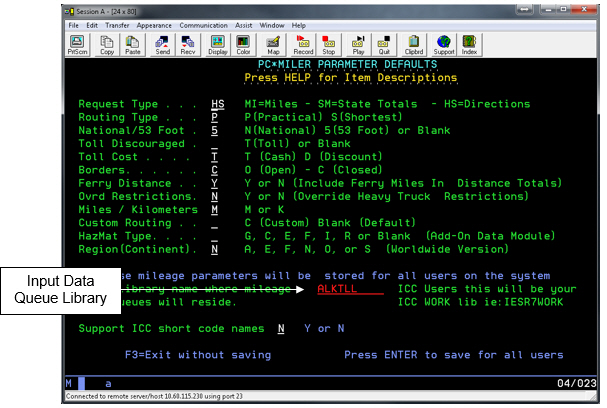Click 'ICC WORK lib ie:IESR7WORK' text
Viewport: 607px width, 408px height.
coord(481,302)
